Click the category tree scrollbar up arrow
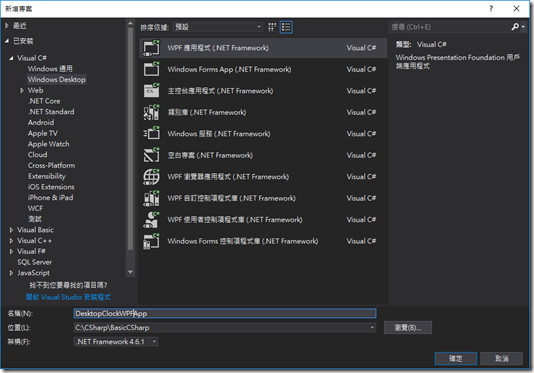Viewport: 534px width, 373px height. click(x=130, y=24)
